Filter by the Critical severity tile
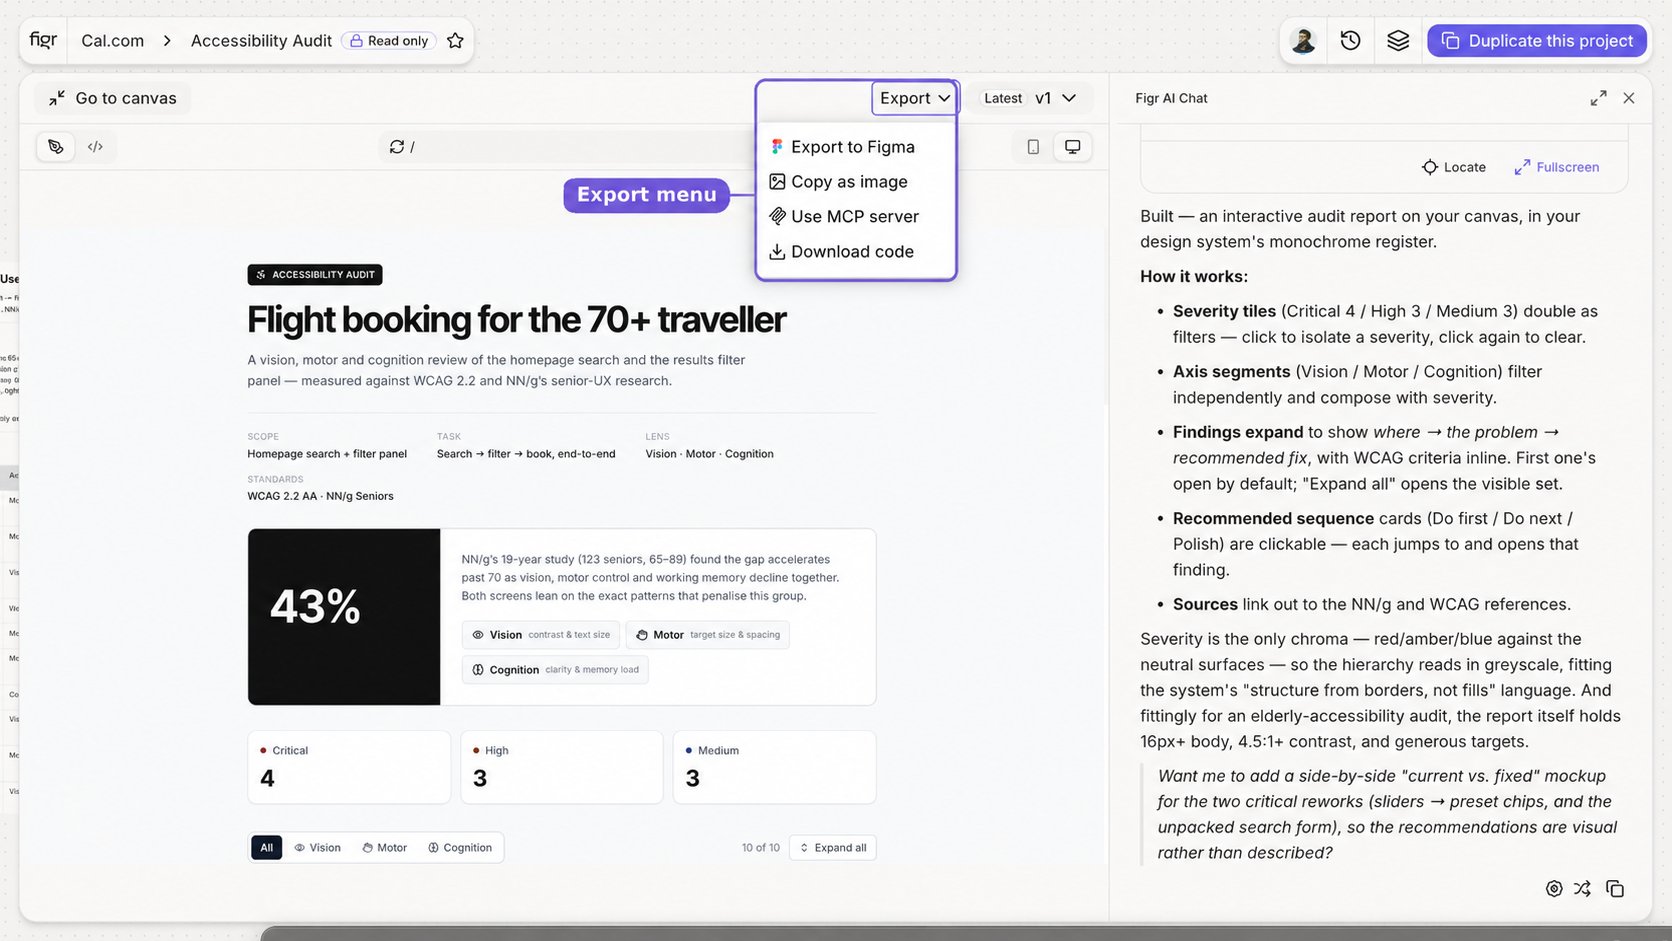Screen dimensions: 1672x941 coord(349,767)
